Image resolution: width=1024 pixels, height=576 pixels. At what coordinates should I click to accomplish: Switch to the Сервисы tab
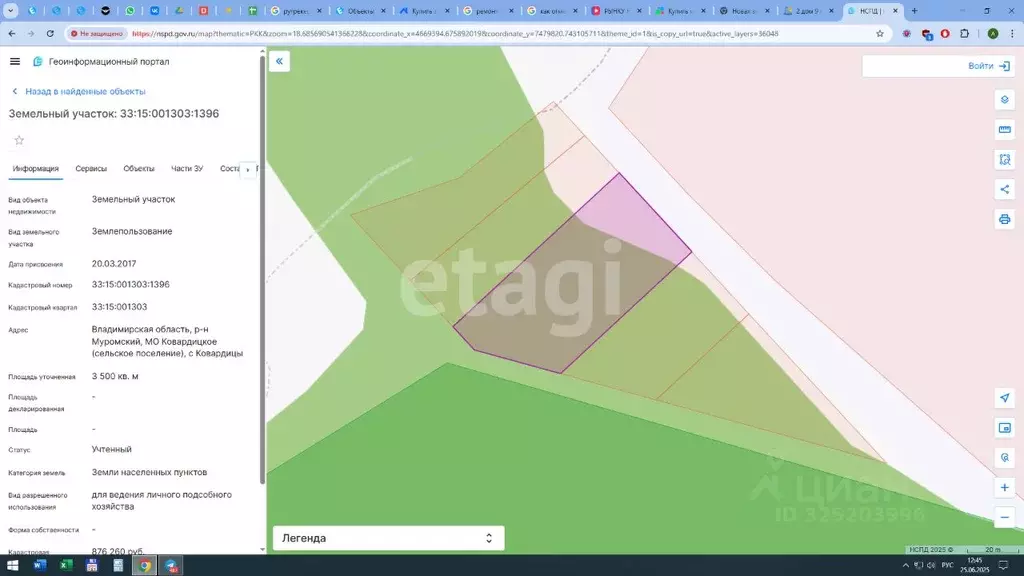coord(91,168)
